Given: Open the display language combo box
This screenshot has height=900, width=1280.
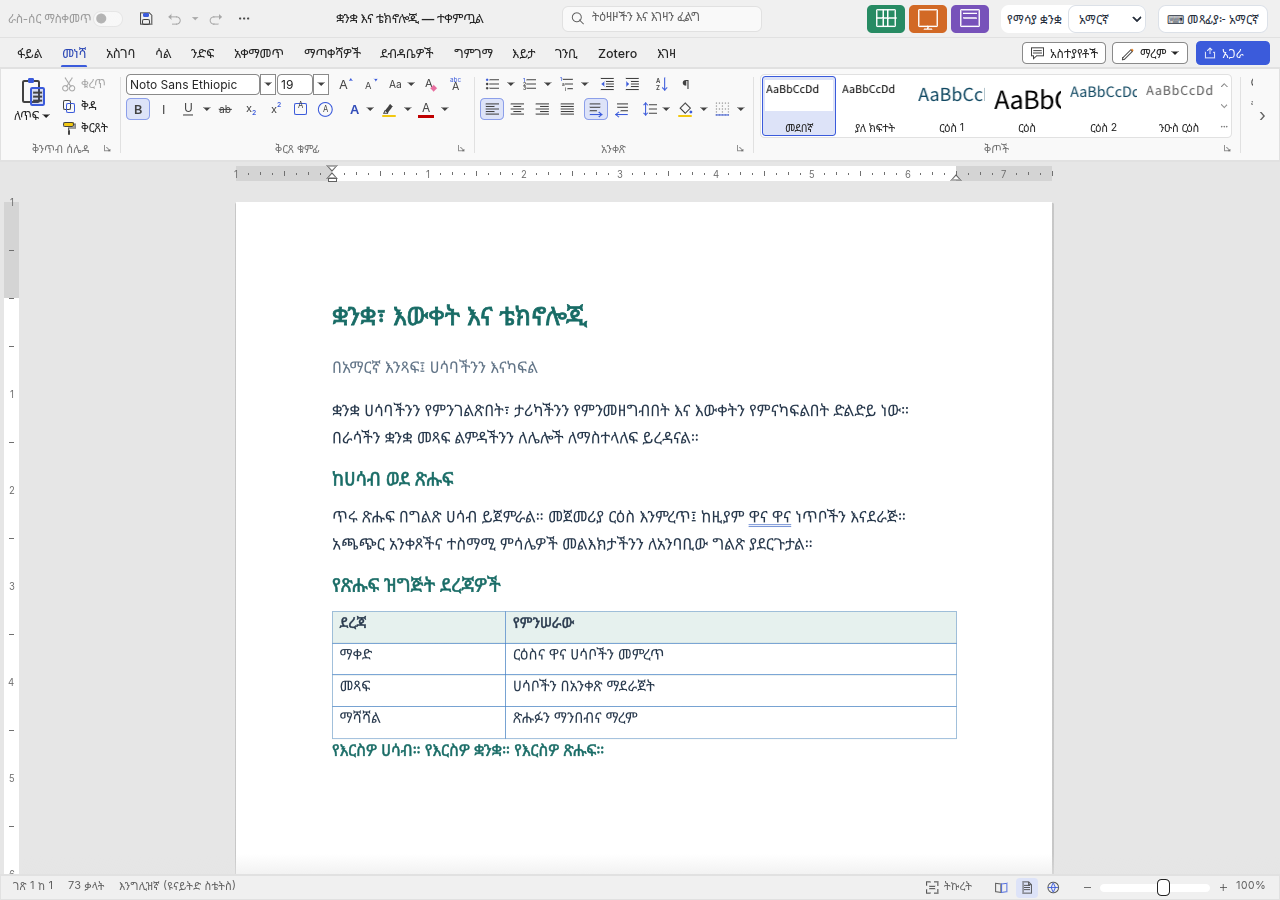Looking at the screenshot, I should [x=1106, y=19].
